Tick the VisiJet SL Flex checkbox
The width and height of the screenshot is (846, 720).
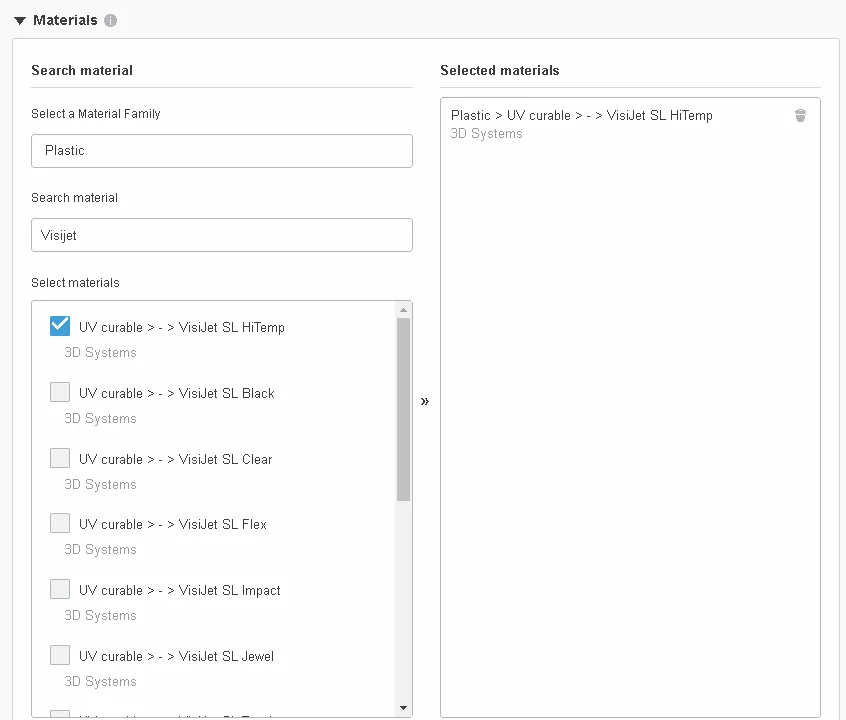tap(60, 523)
